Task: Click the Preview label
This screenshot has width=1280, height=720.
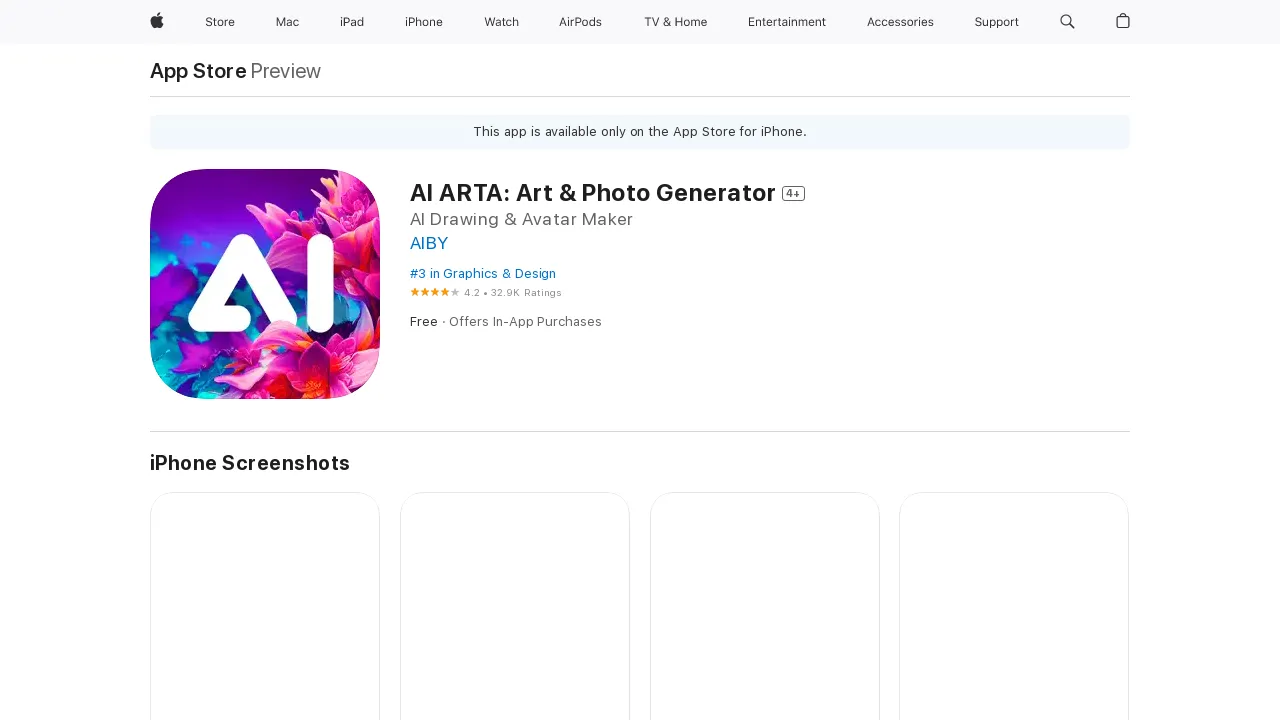Action: [x=286, y=71]
